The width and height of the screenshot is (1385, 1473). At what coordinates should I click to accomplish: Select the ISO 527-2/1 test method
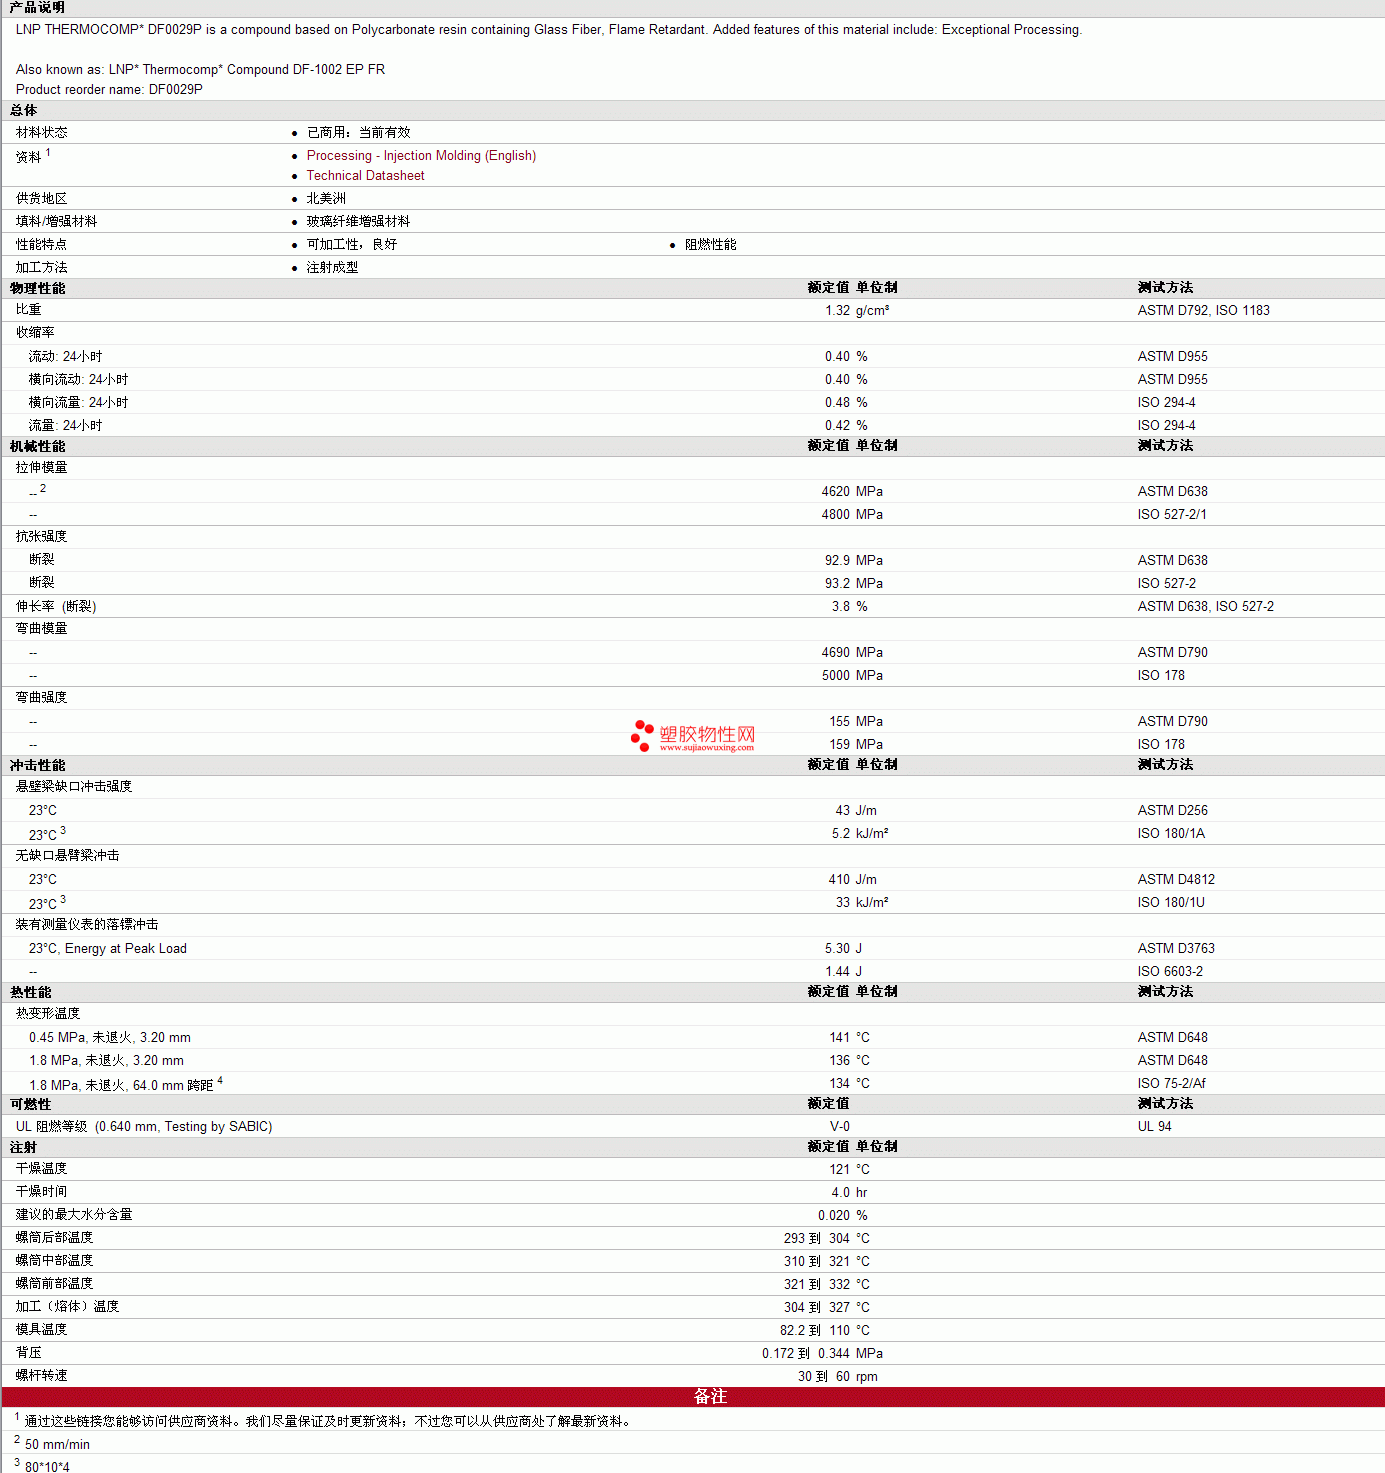1172,515
